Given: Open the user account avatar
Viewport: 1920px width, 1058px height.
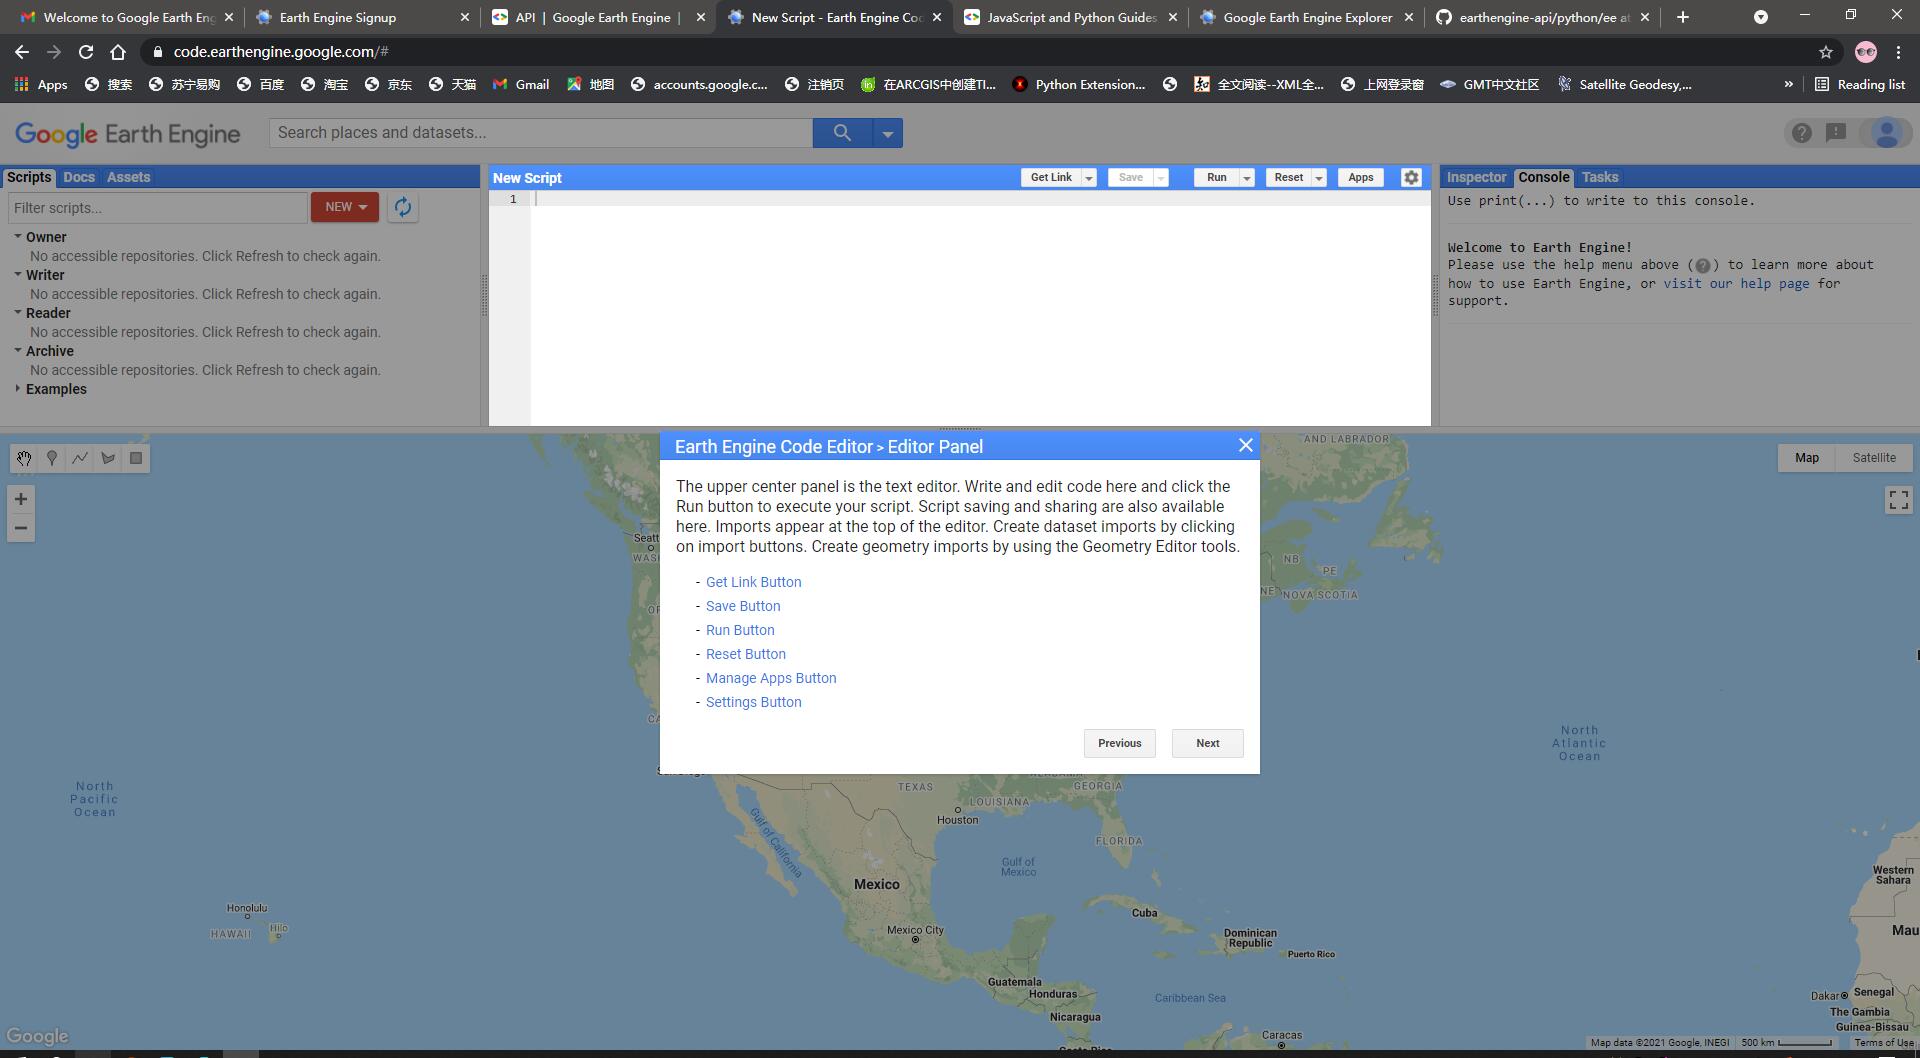Looking at the screenshot, I should (1887, 133).
